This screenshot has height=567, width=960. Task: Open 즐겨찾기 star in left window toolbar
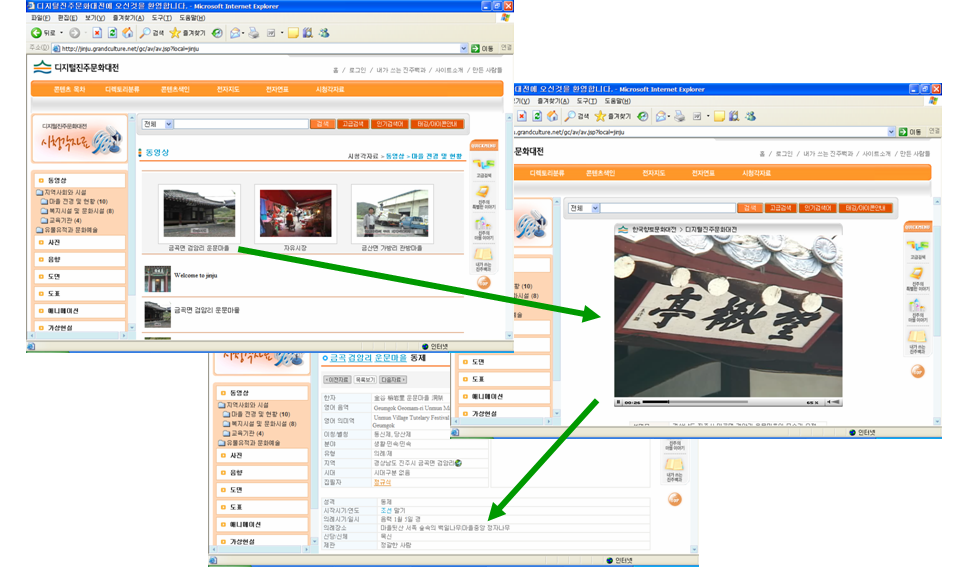pos(187,33)
